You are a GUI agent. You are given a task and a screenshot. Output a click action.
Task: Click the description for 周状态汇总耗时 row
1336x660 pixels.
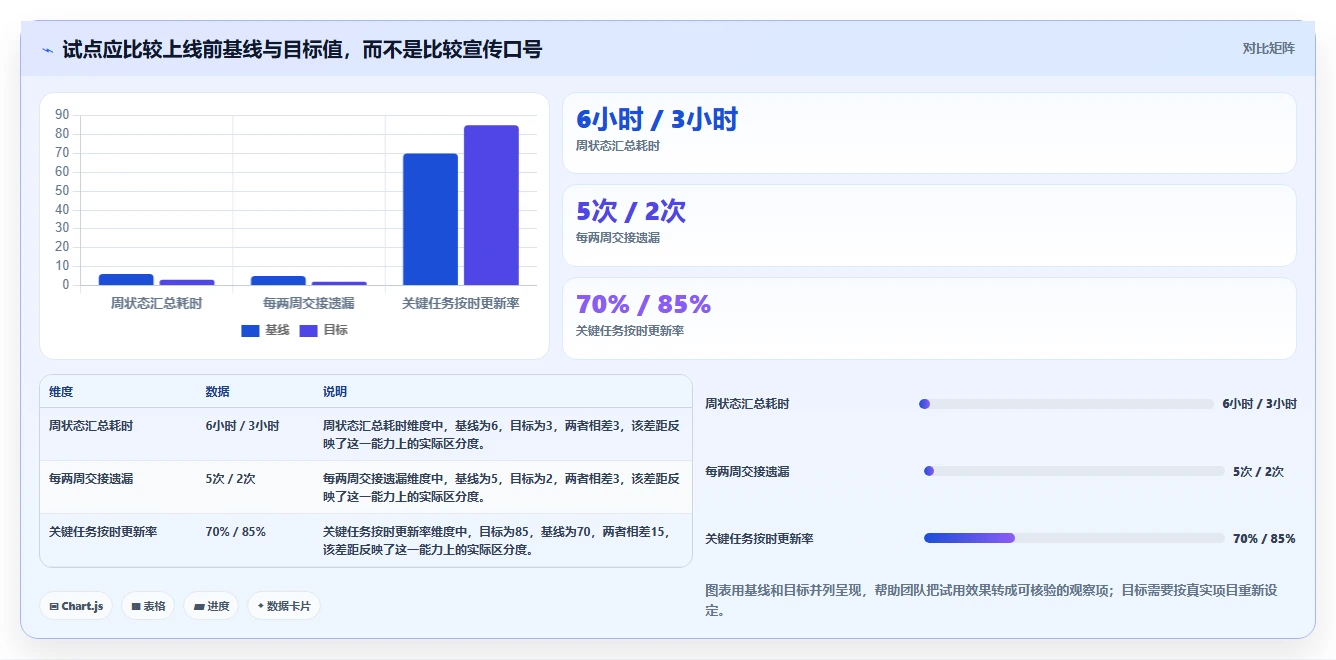(501, 434)
